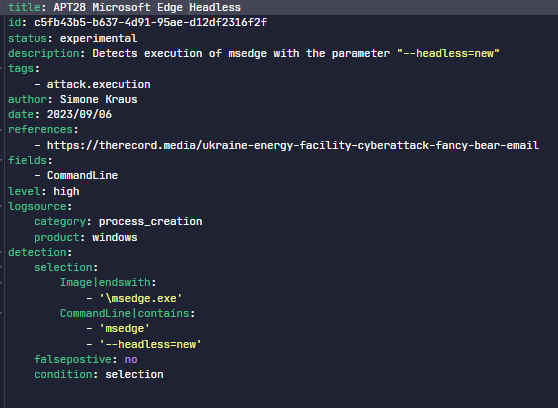Viewport: 558px width, 408px height.
Task: Click the 'date' key
Action: click(x=21, y=114)
